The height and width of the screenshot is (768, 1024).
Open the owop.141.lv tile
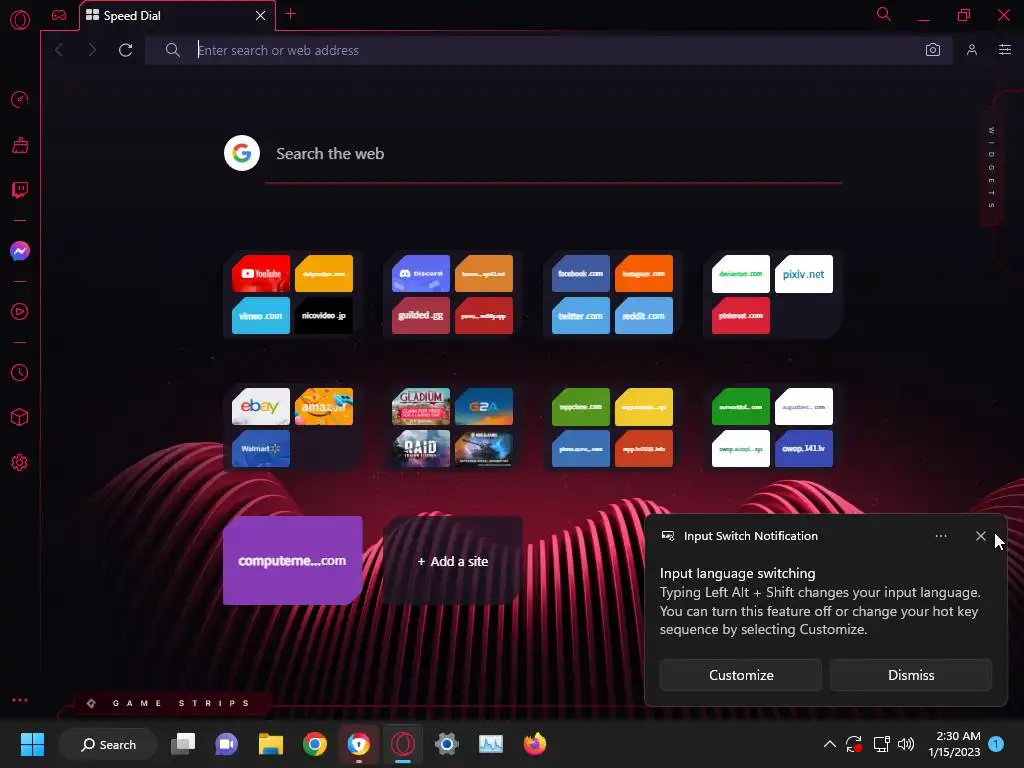803,448
